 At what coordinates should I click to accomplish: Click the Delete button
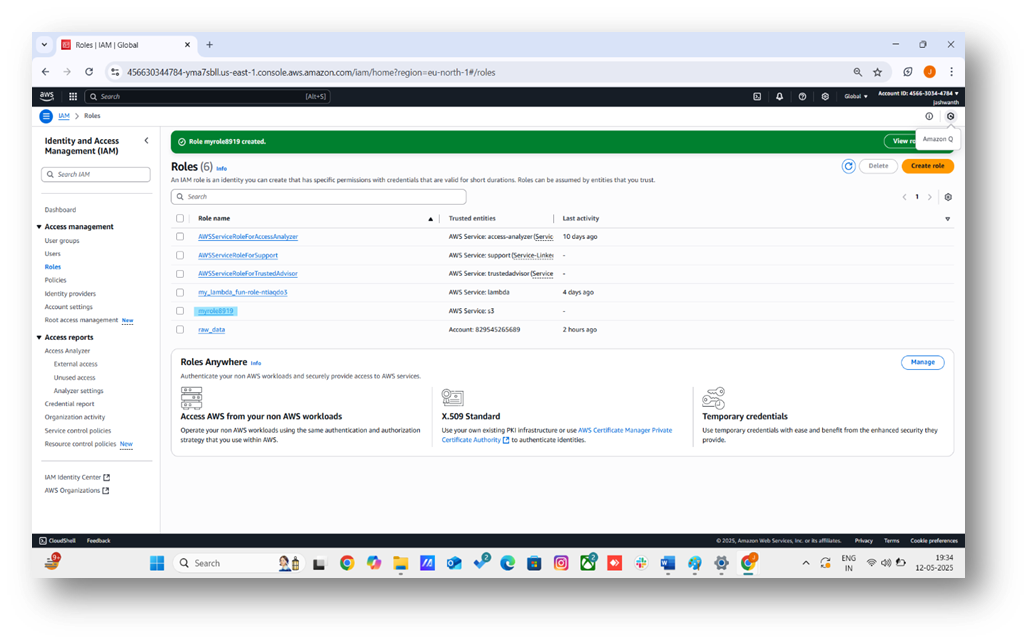[x=878, y=166]
